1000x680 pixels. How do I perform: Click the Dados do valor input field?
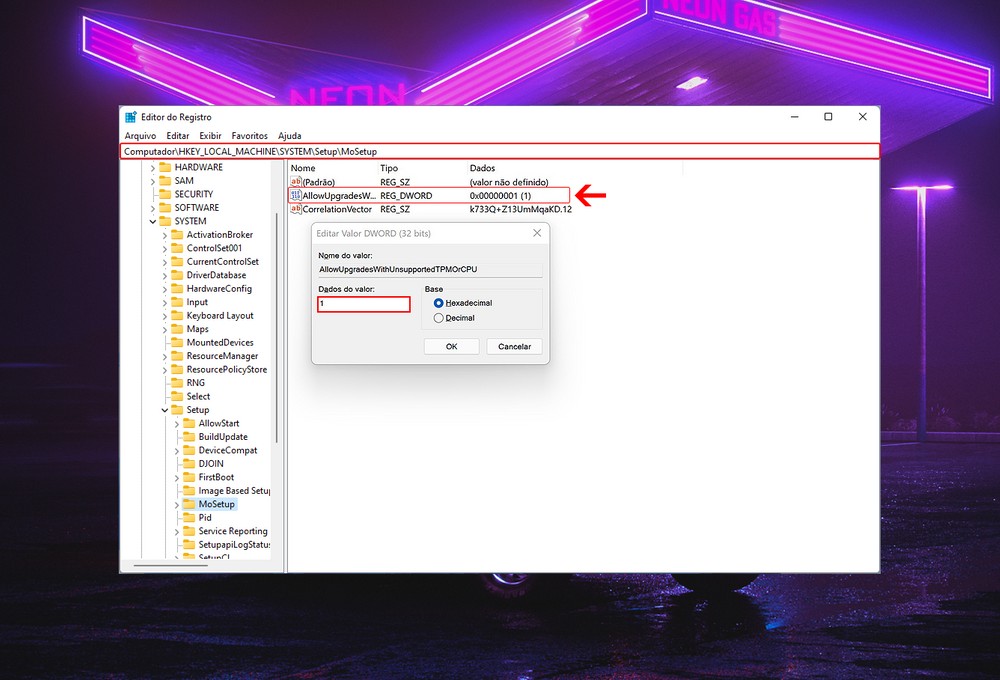364,304
